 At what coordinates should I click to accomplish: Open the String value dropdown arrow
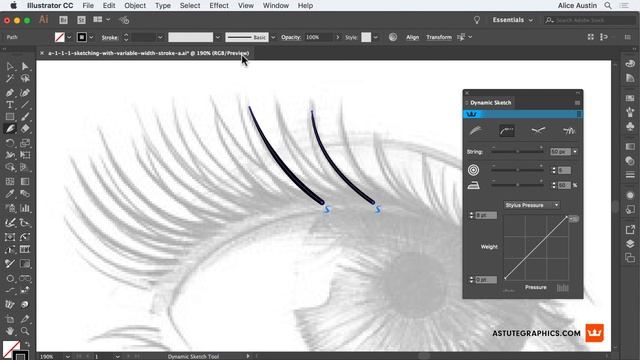point(575,151)
